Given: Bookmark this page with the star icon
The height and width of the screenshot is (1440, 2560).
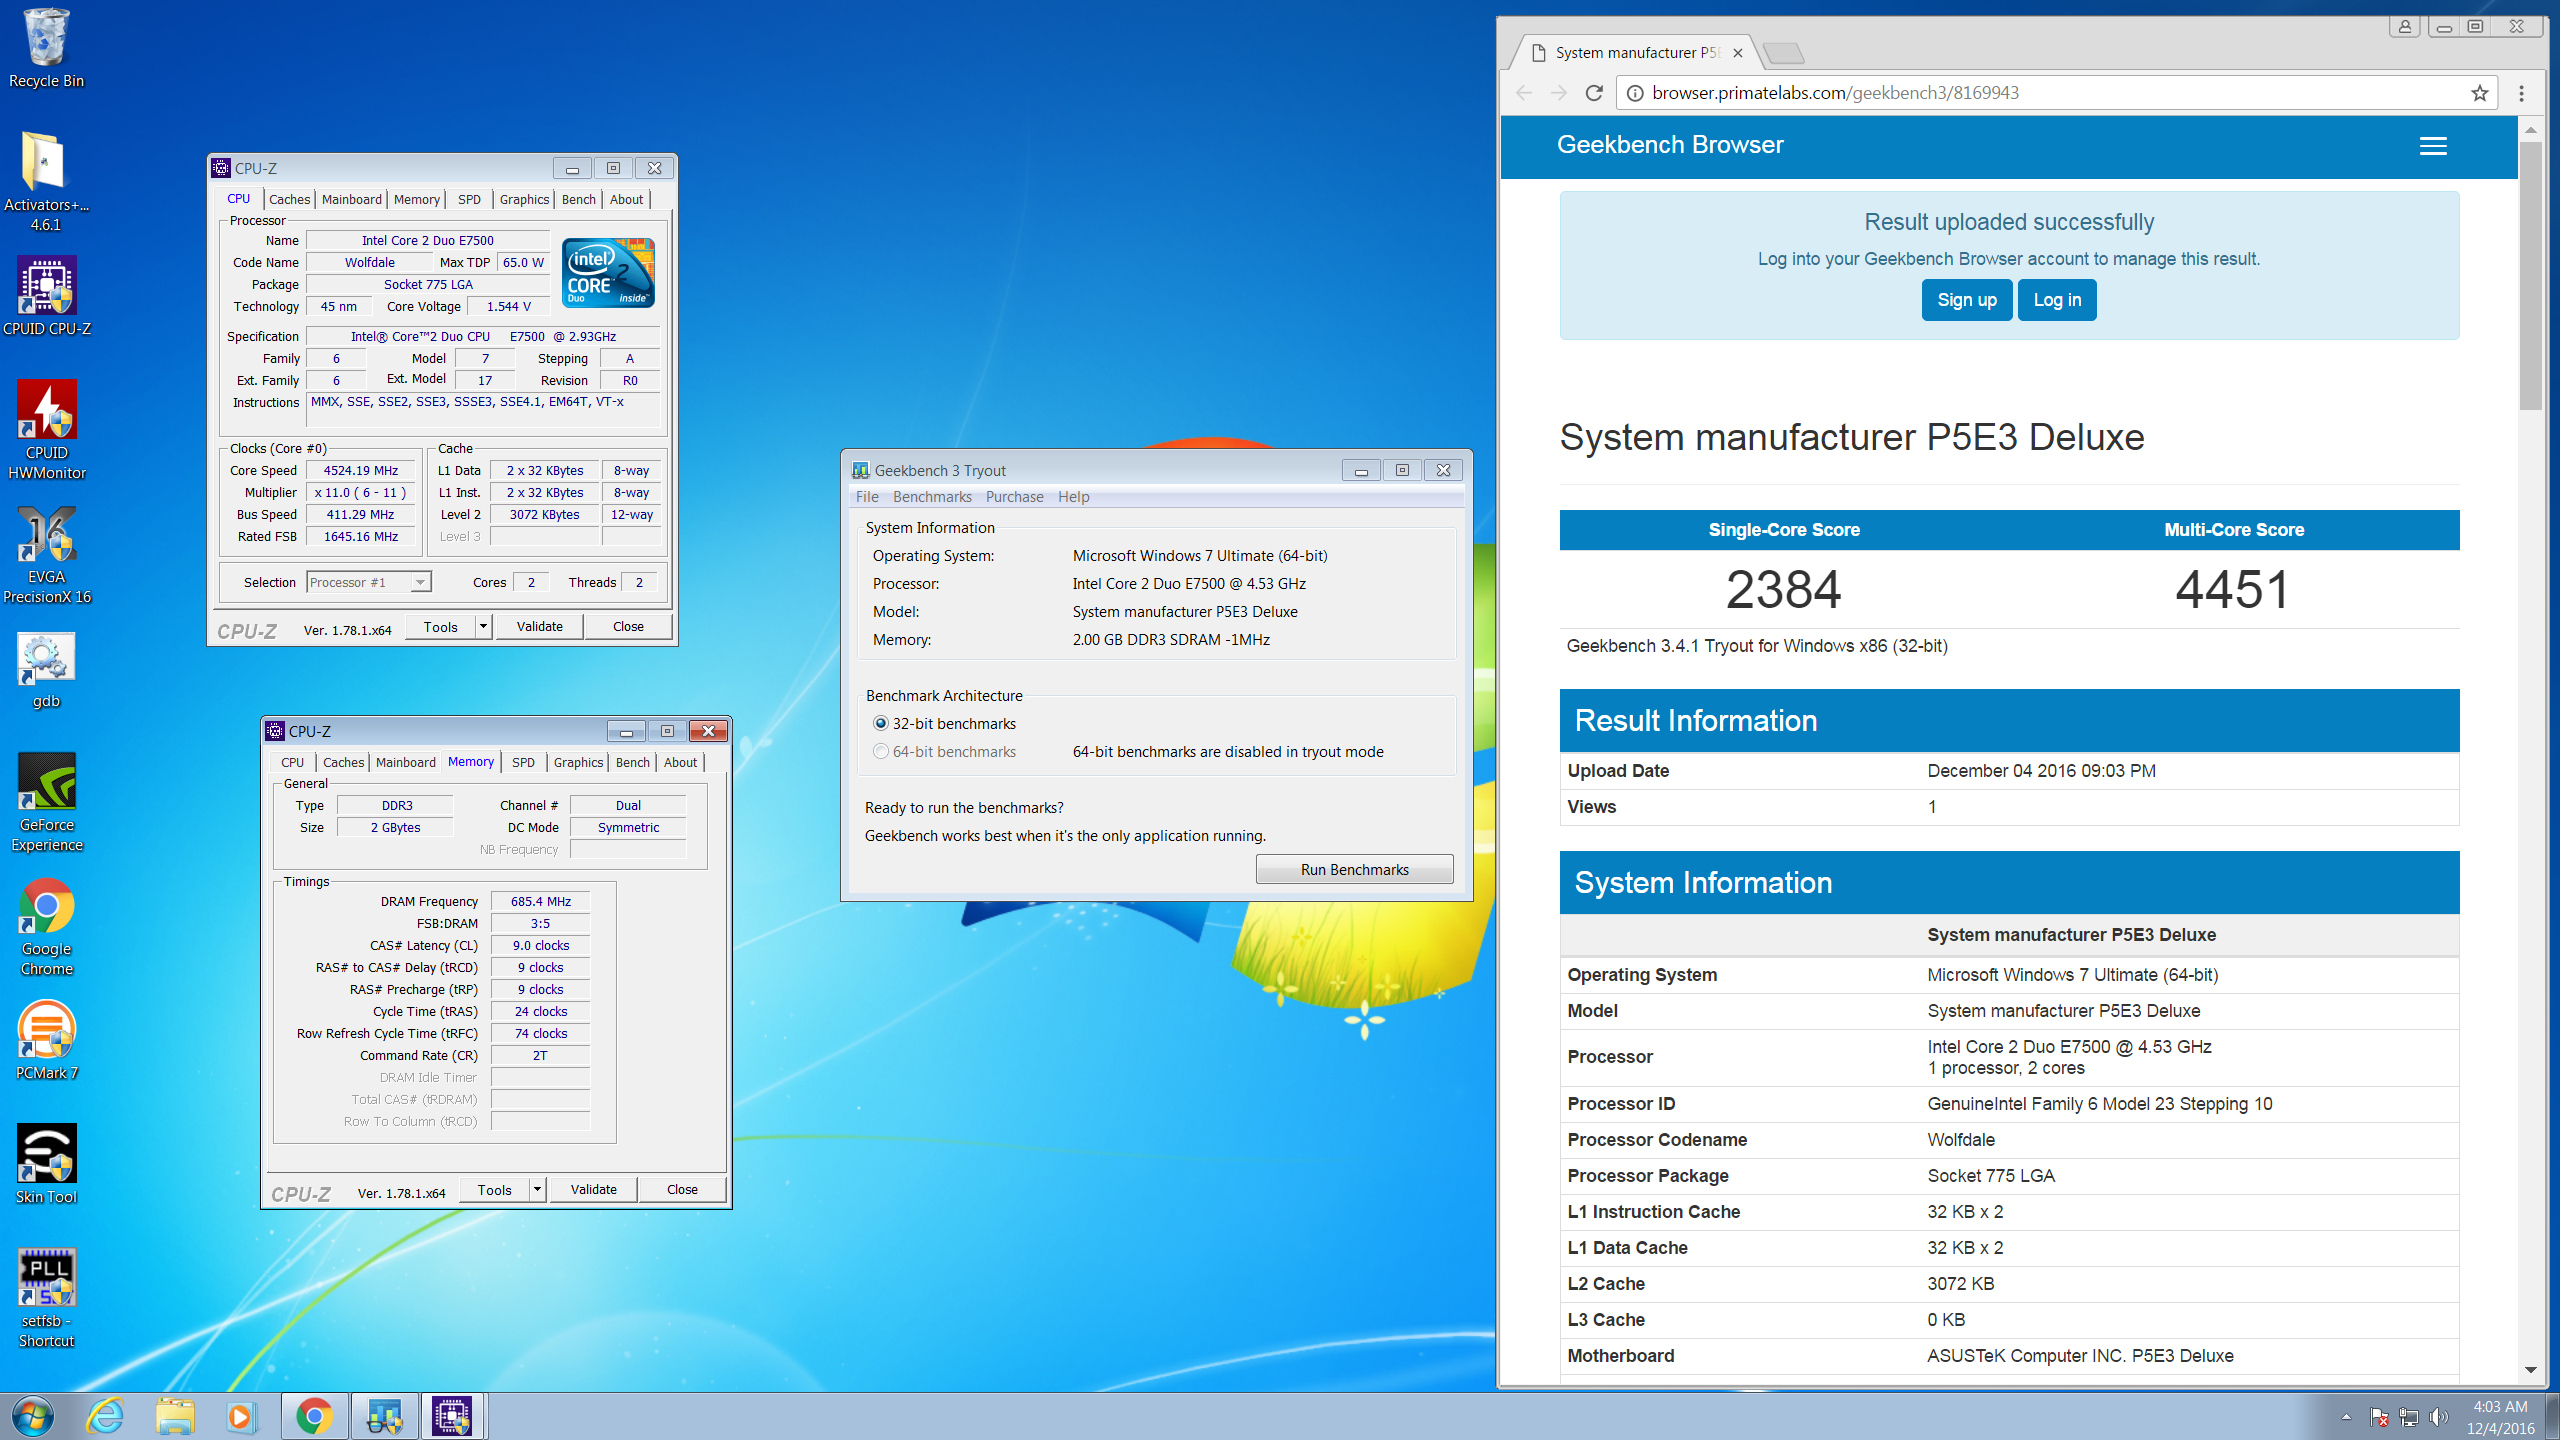Looking at the screenshot, I should pyautogui.click(x=2479, y=93).
